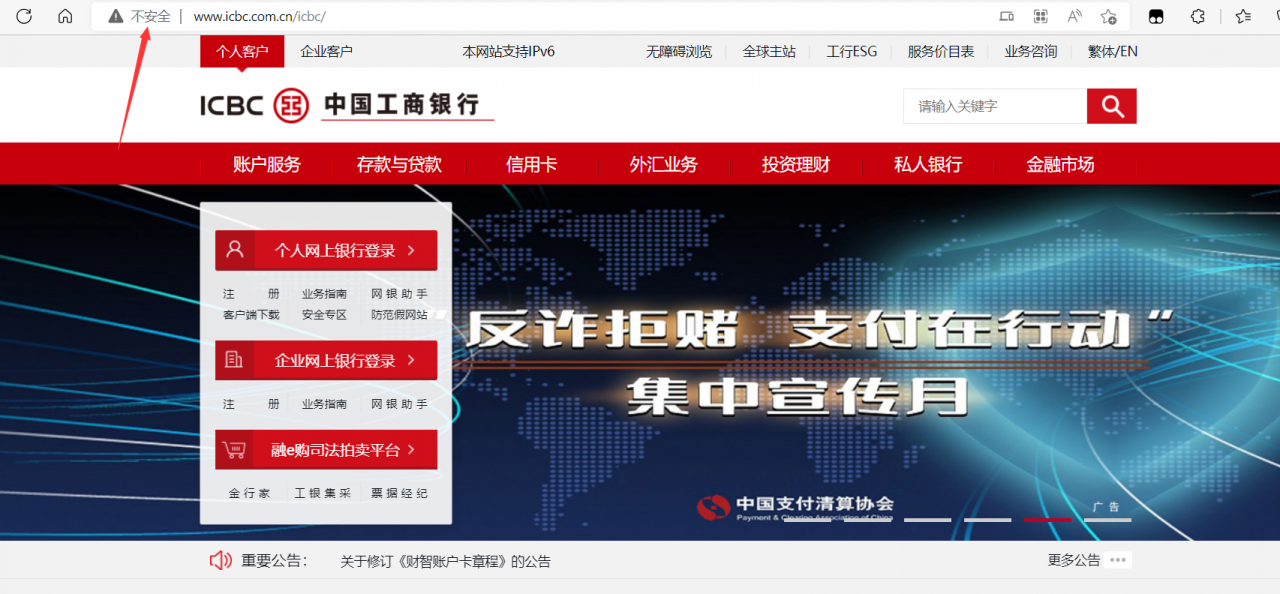Select the www.icbc.com.cn address bar URL
The image size is (1280, 594).
259,16
